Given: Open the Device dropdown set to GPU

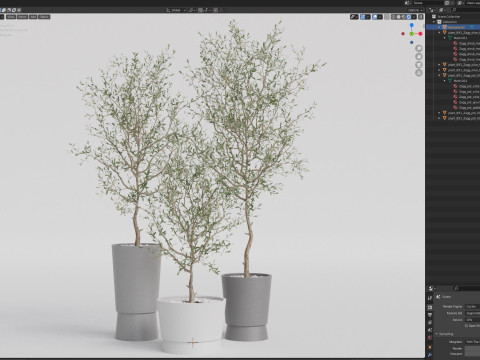Looking at the screenshot, I should 473,320.
